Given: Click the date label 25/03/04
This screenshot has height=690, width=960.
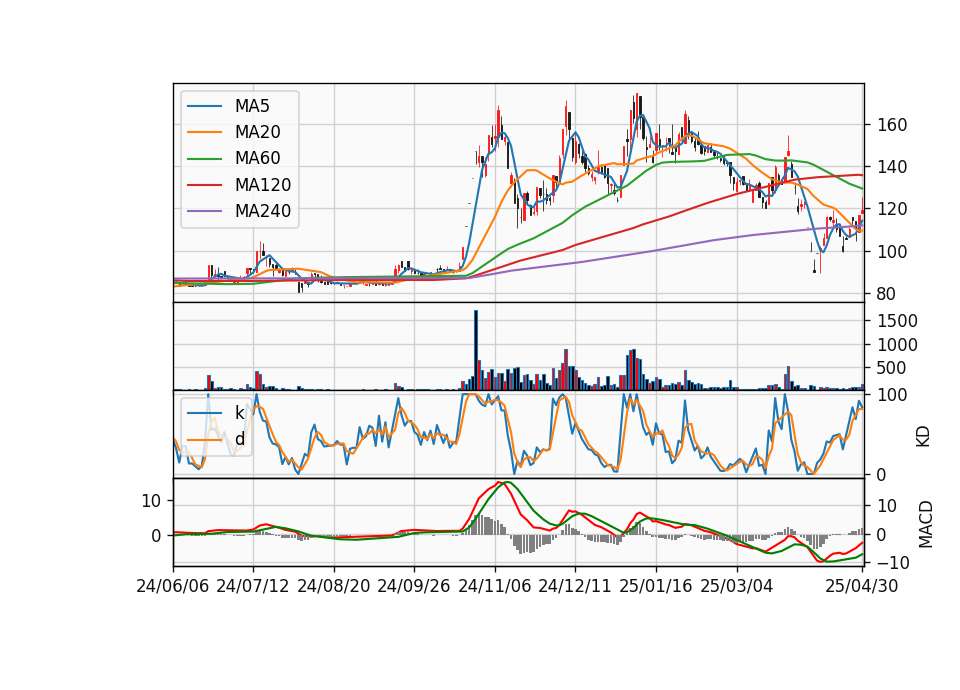Looking at the screenshot, I should coord(737,587).
